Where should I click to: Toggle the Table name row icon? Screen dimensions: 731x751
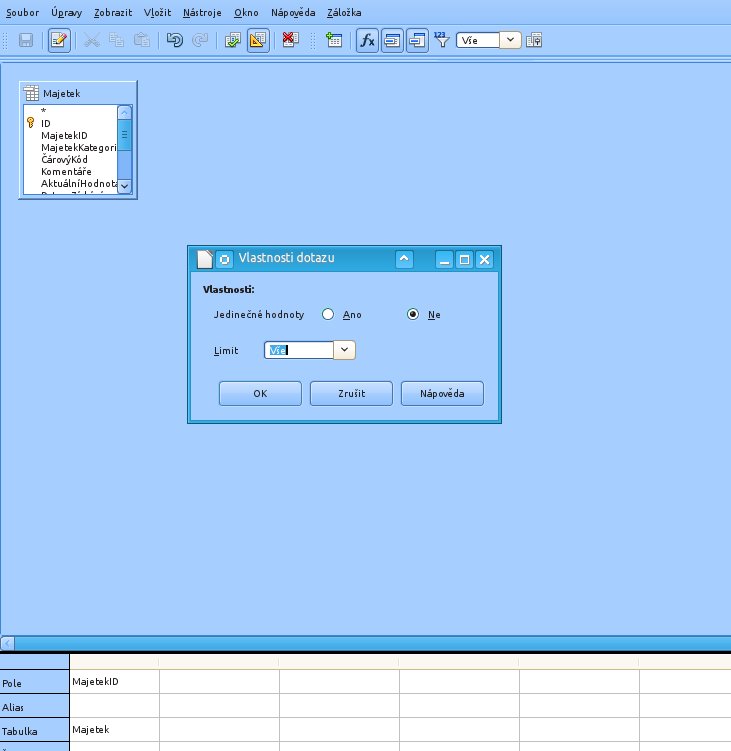(392, 40)
